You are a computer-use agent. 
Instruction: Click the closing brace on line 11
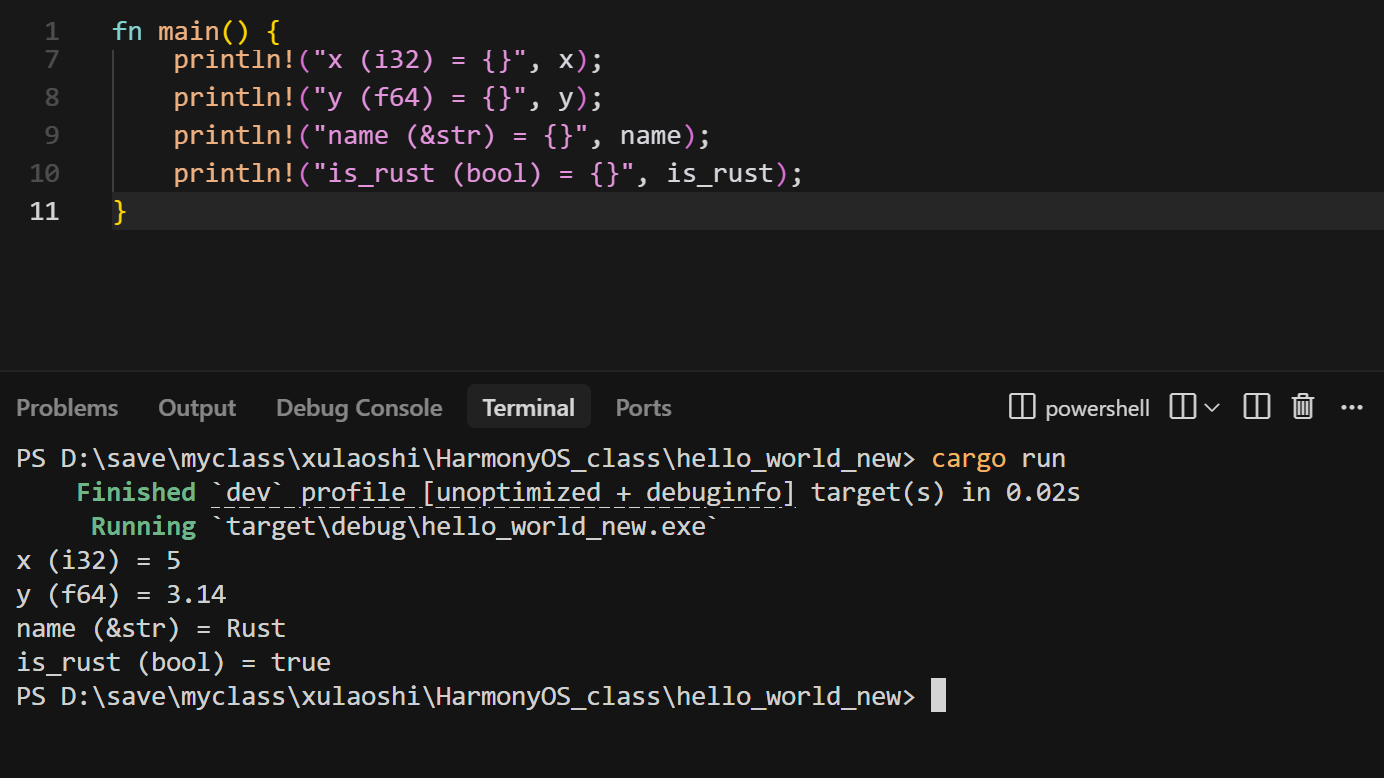click(120, 211)
